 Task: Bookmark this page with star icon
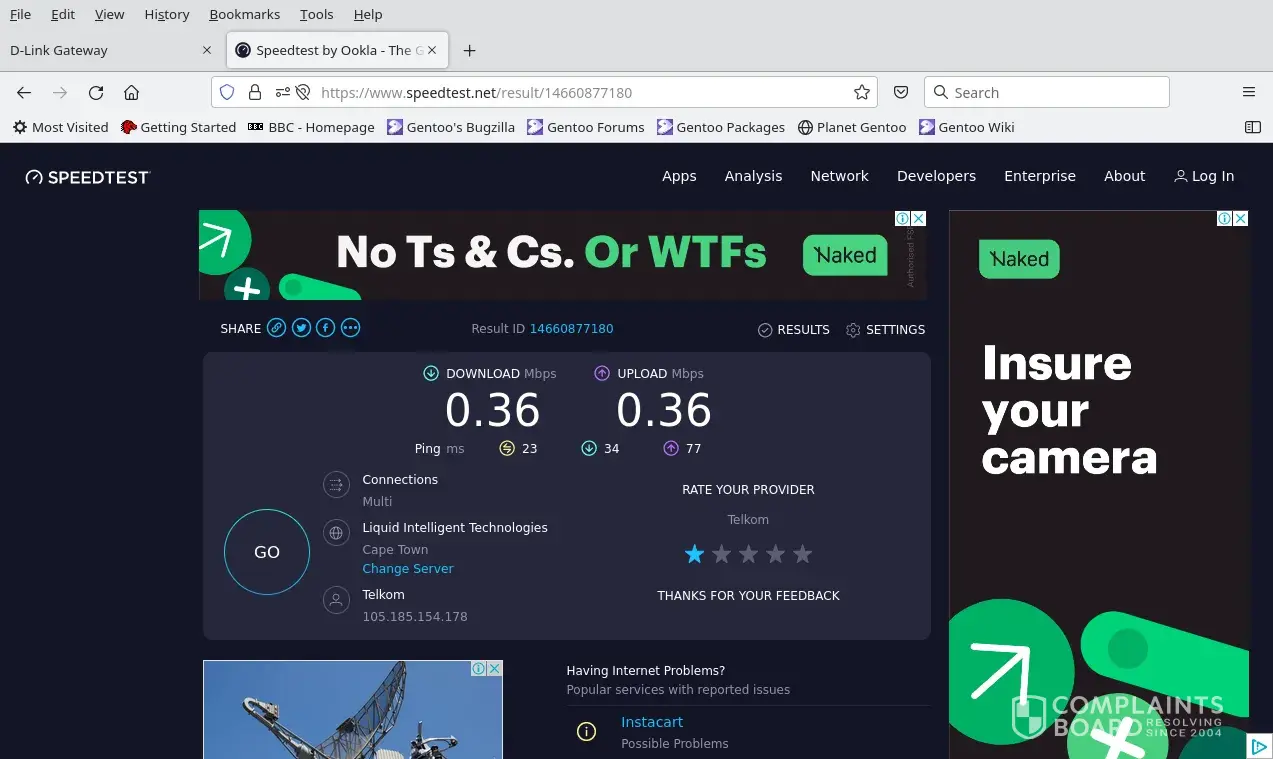[x=861, y=93]
